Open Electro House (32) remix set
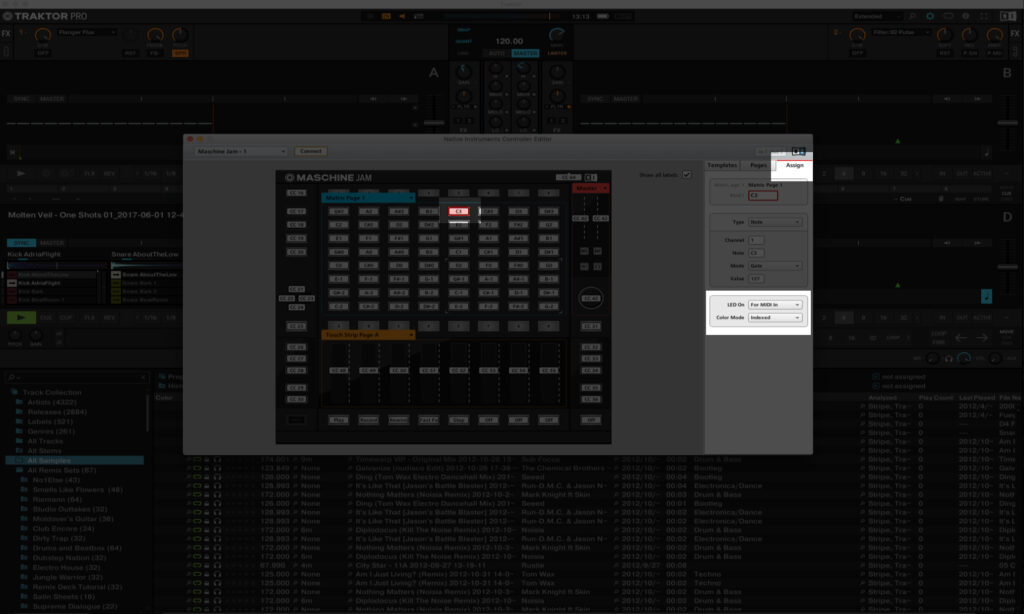The image size is (1024, 614). coord(67,568)
